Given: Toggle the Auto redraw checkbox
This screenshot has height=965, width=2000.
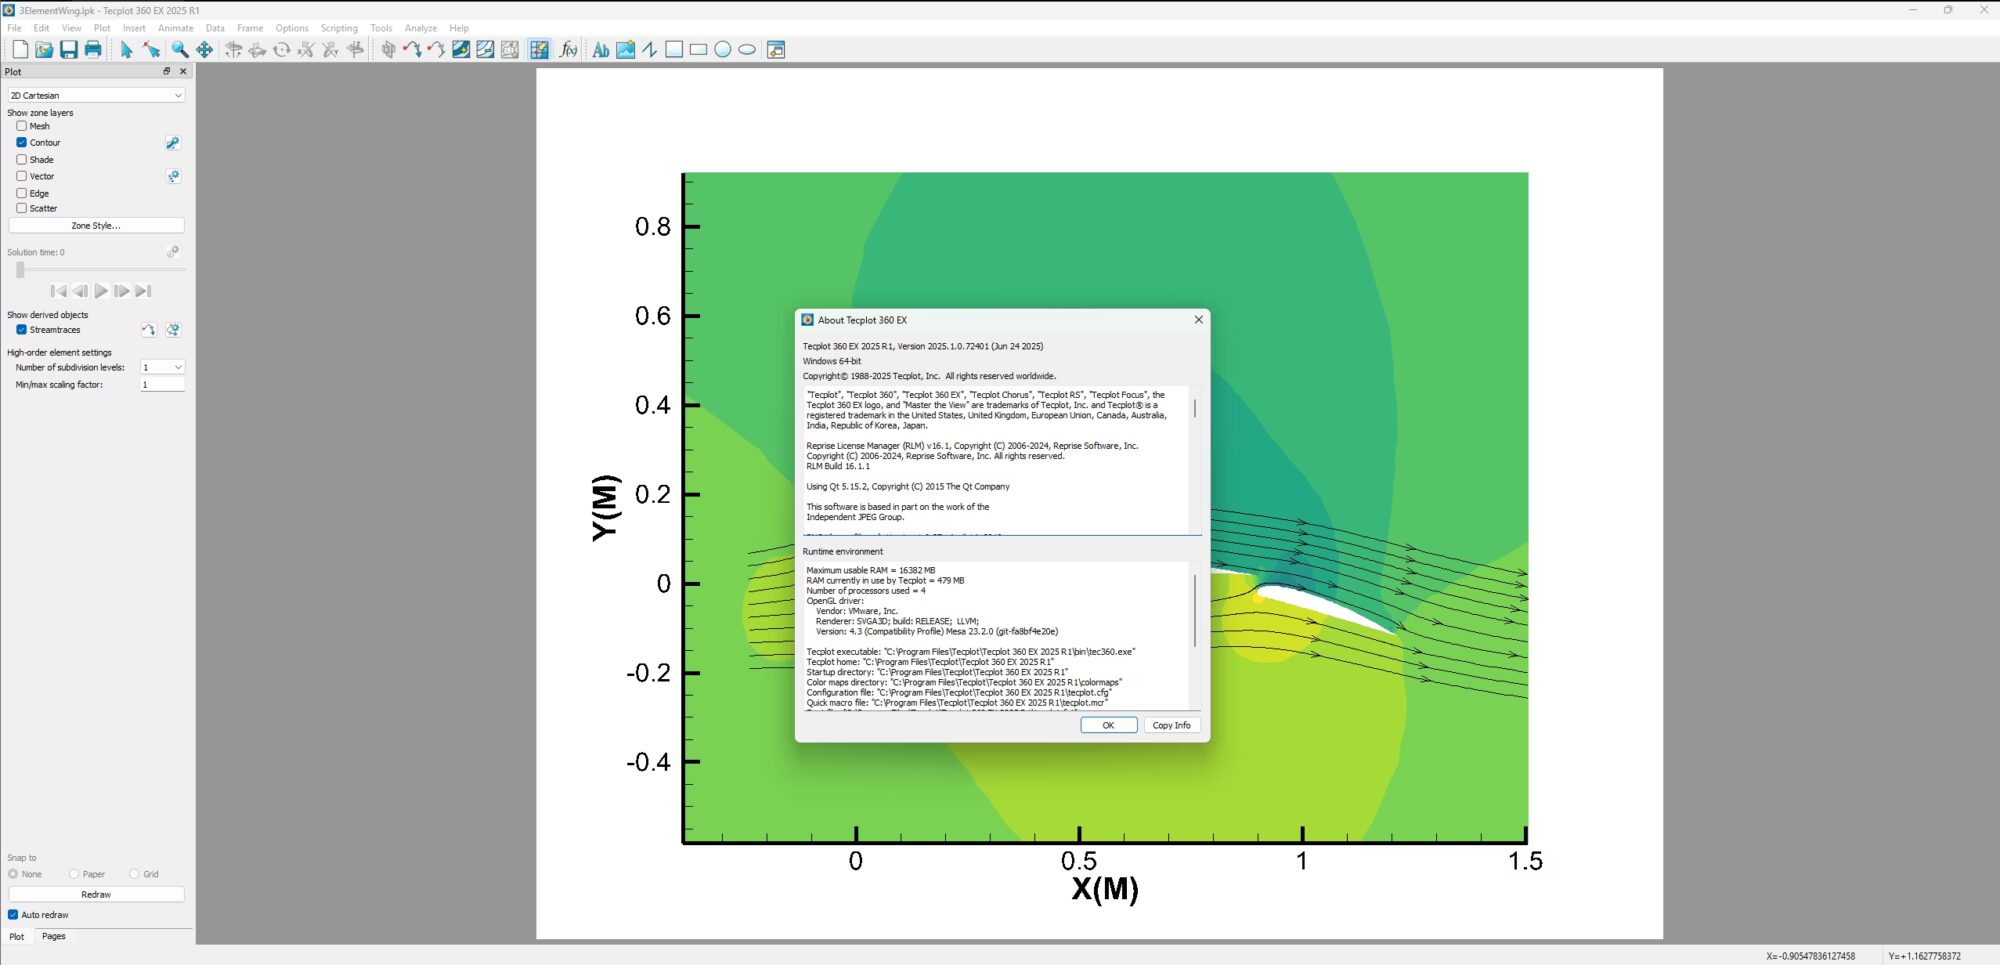Looking at the screenshot, I should point(13,914).
